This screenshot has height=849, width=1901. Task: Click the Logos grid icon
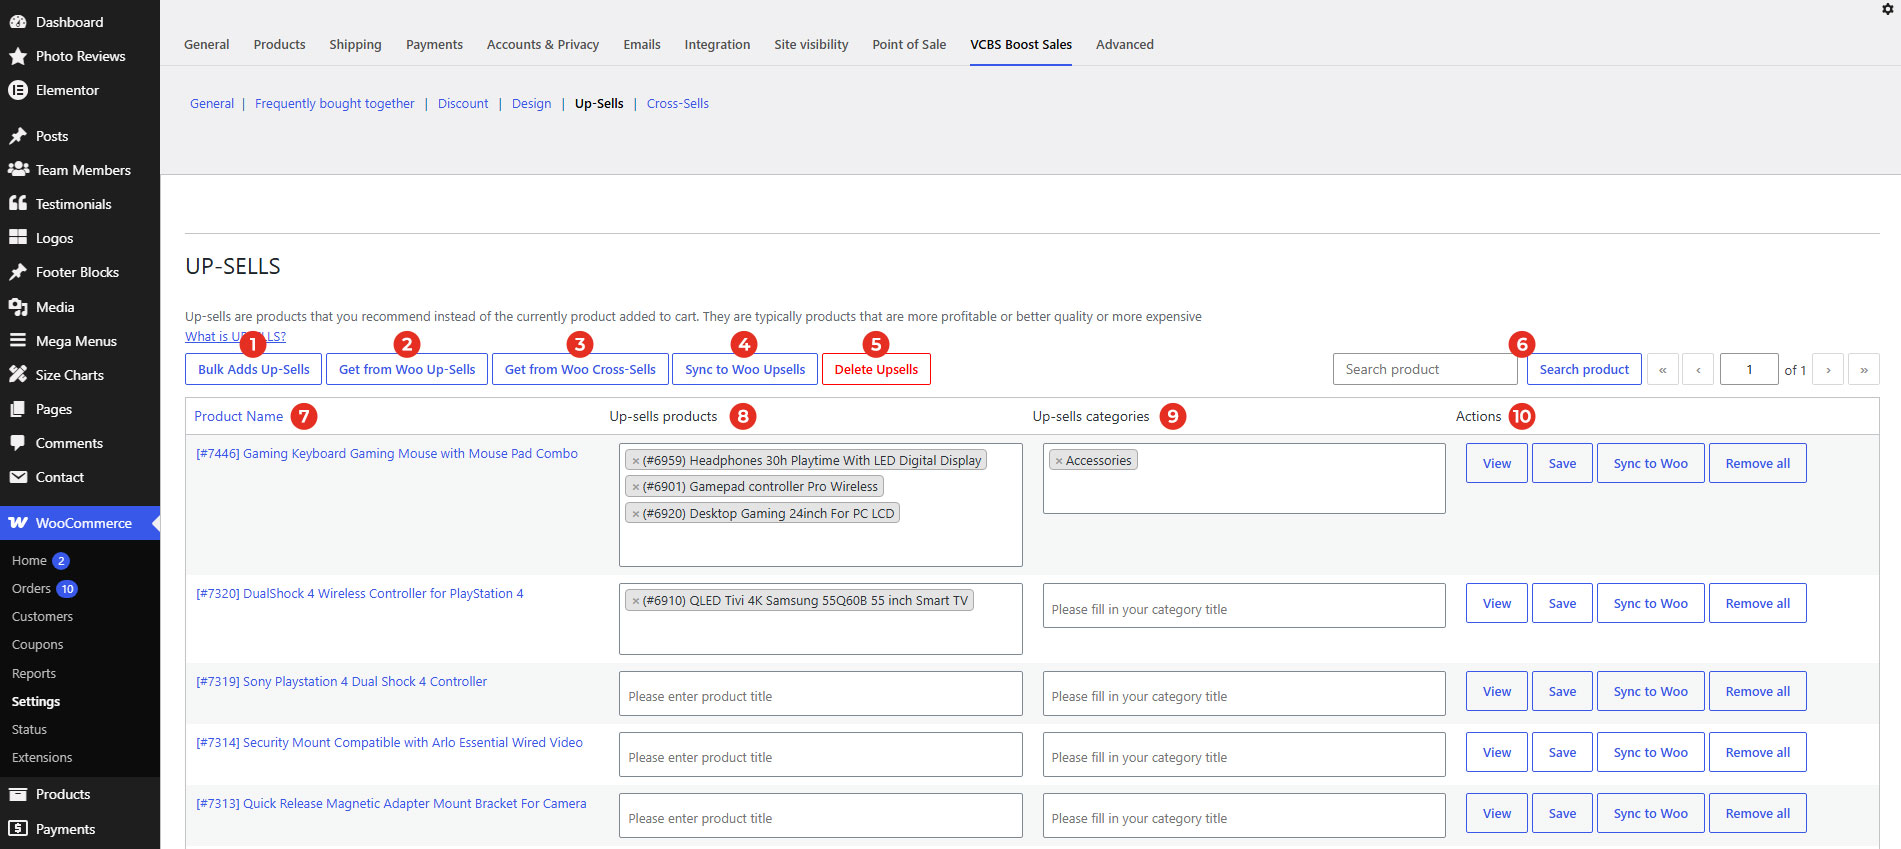tap(18, 238)
